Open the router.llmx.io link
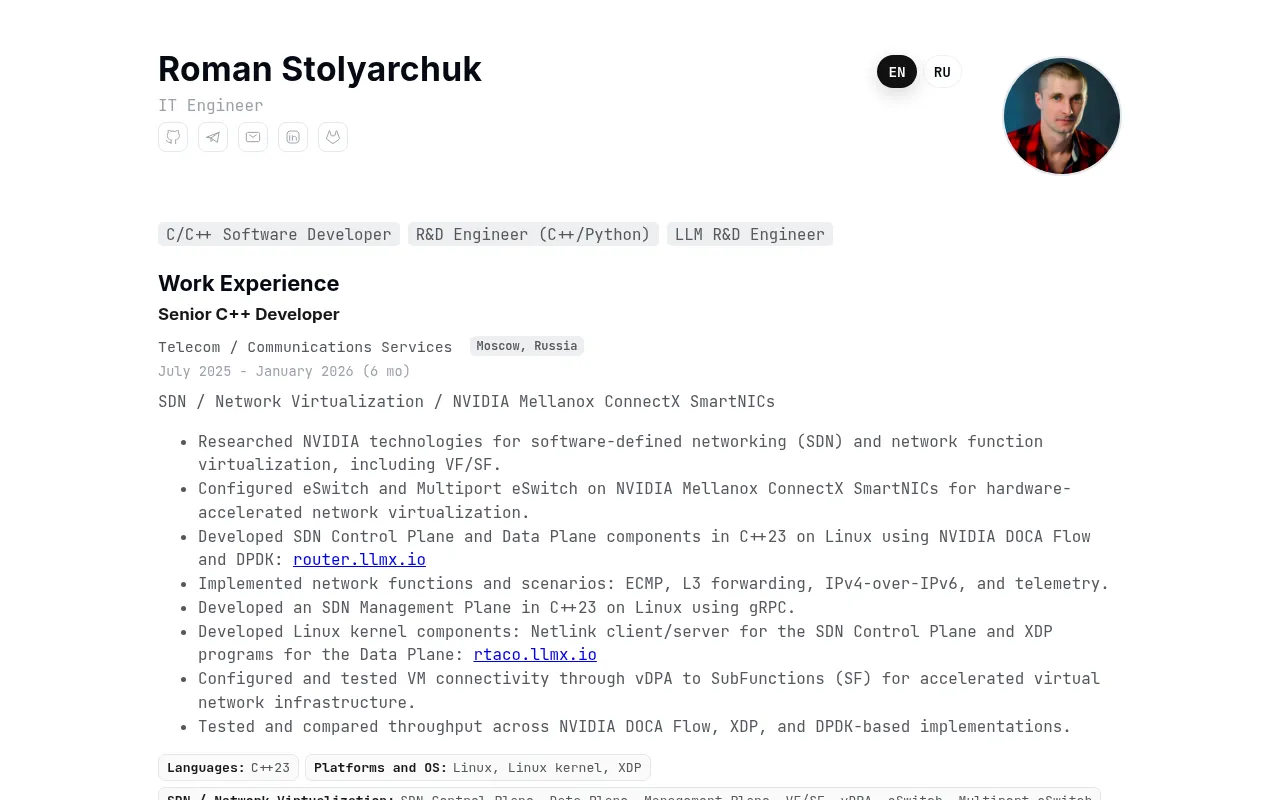The height and width of the screenshot is (800, 1280). coord(359,560)
